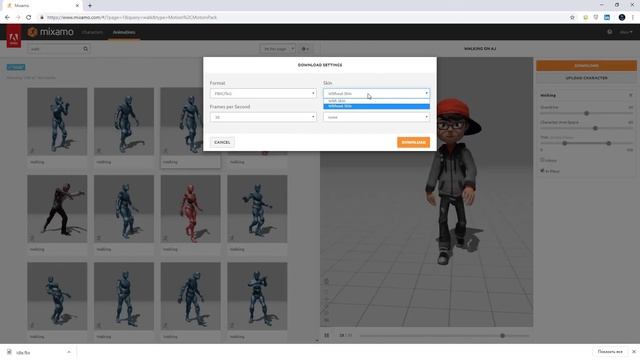Click the idle.fbx file icon in downloads bar
Viewport: 640px width, 360px height.
9,352
